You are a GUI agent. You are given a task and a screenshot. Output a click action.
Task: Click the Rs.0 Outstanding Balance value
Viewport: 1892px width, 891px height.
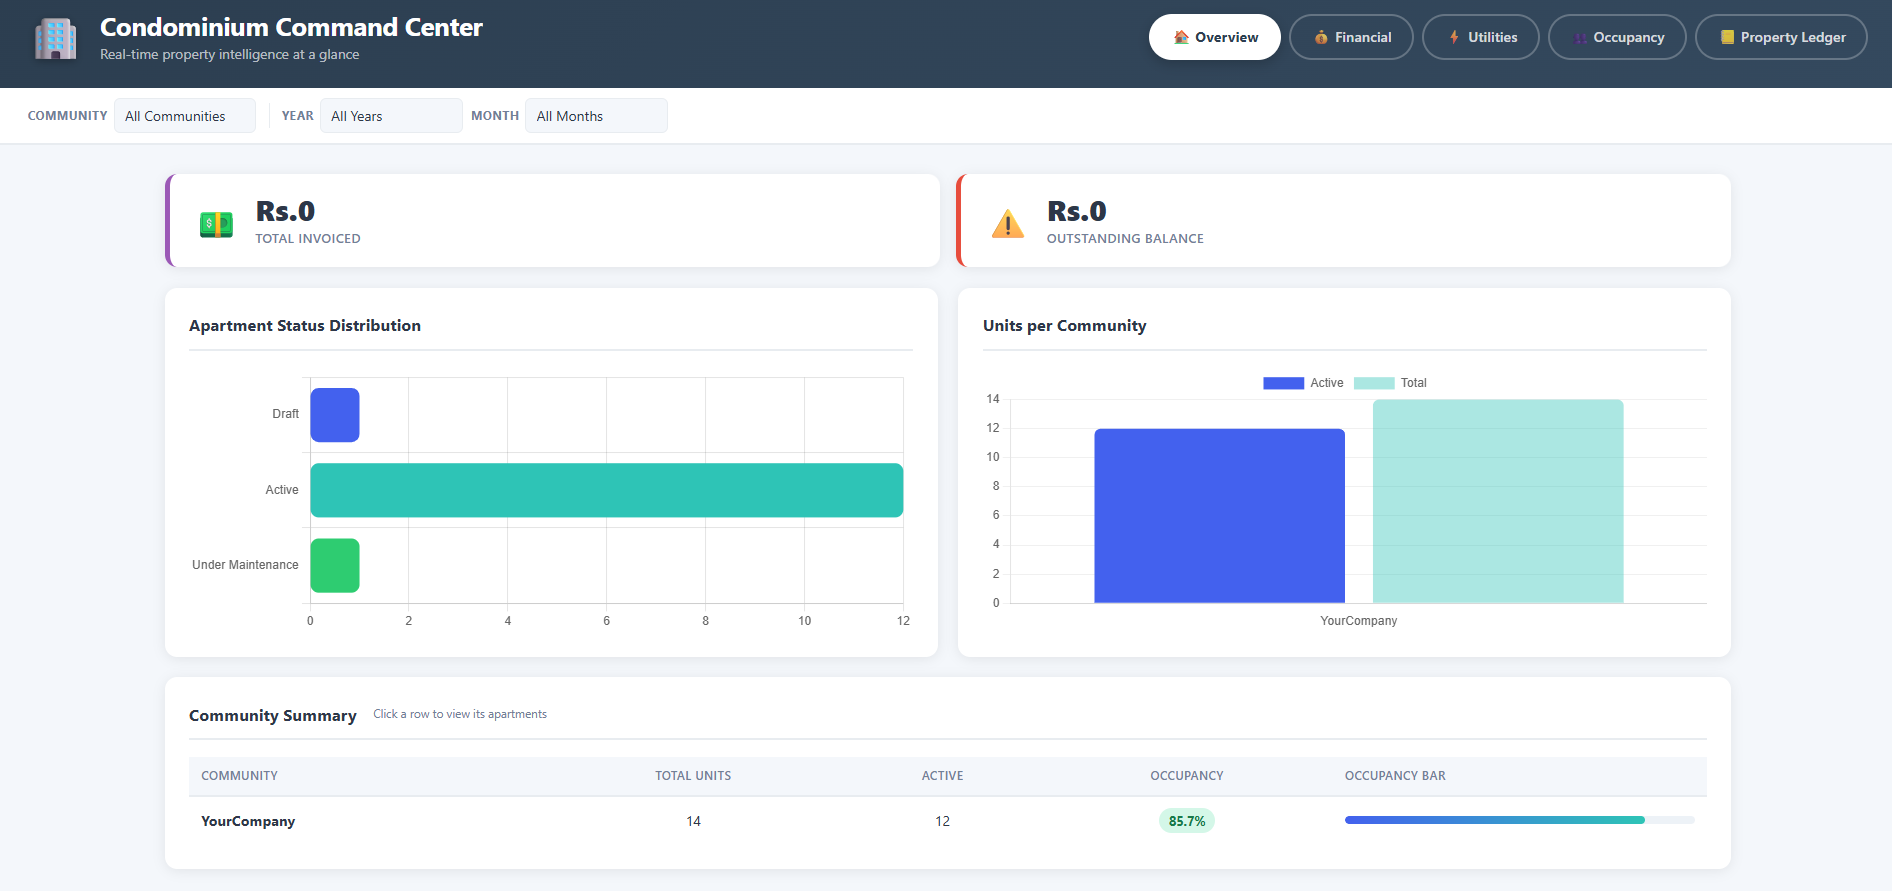1077,211
